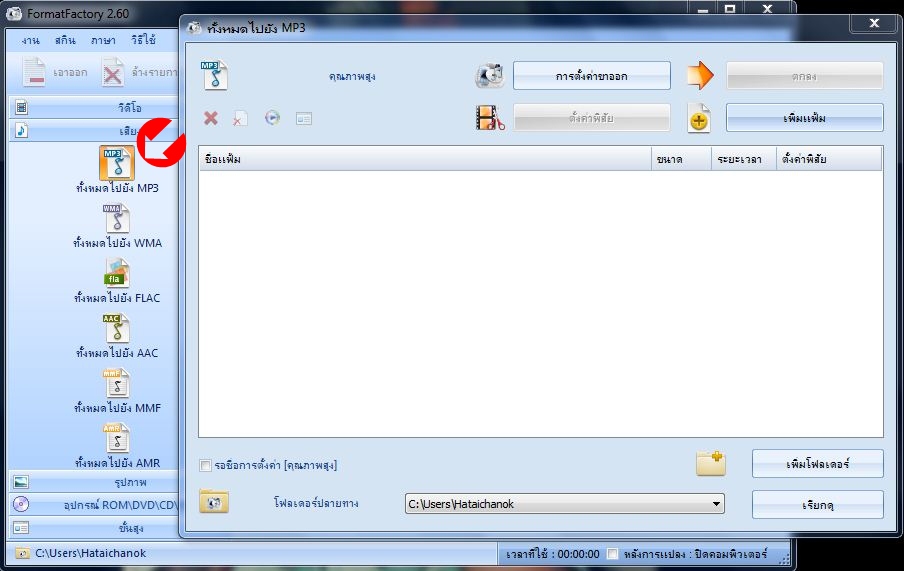Click การตั้งค่าขาออก output settings button

point(592,76)
